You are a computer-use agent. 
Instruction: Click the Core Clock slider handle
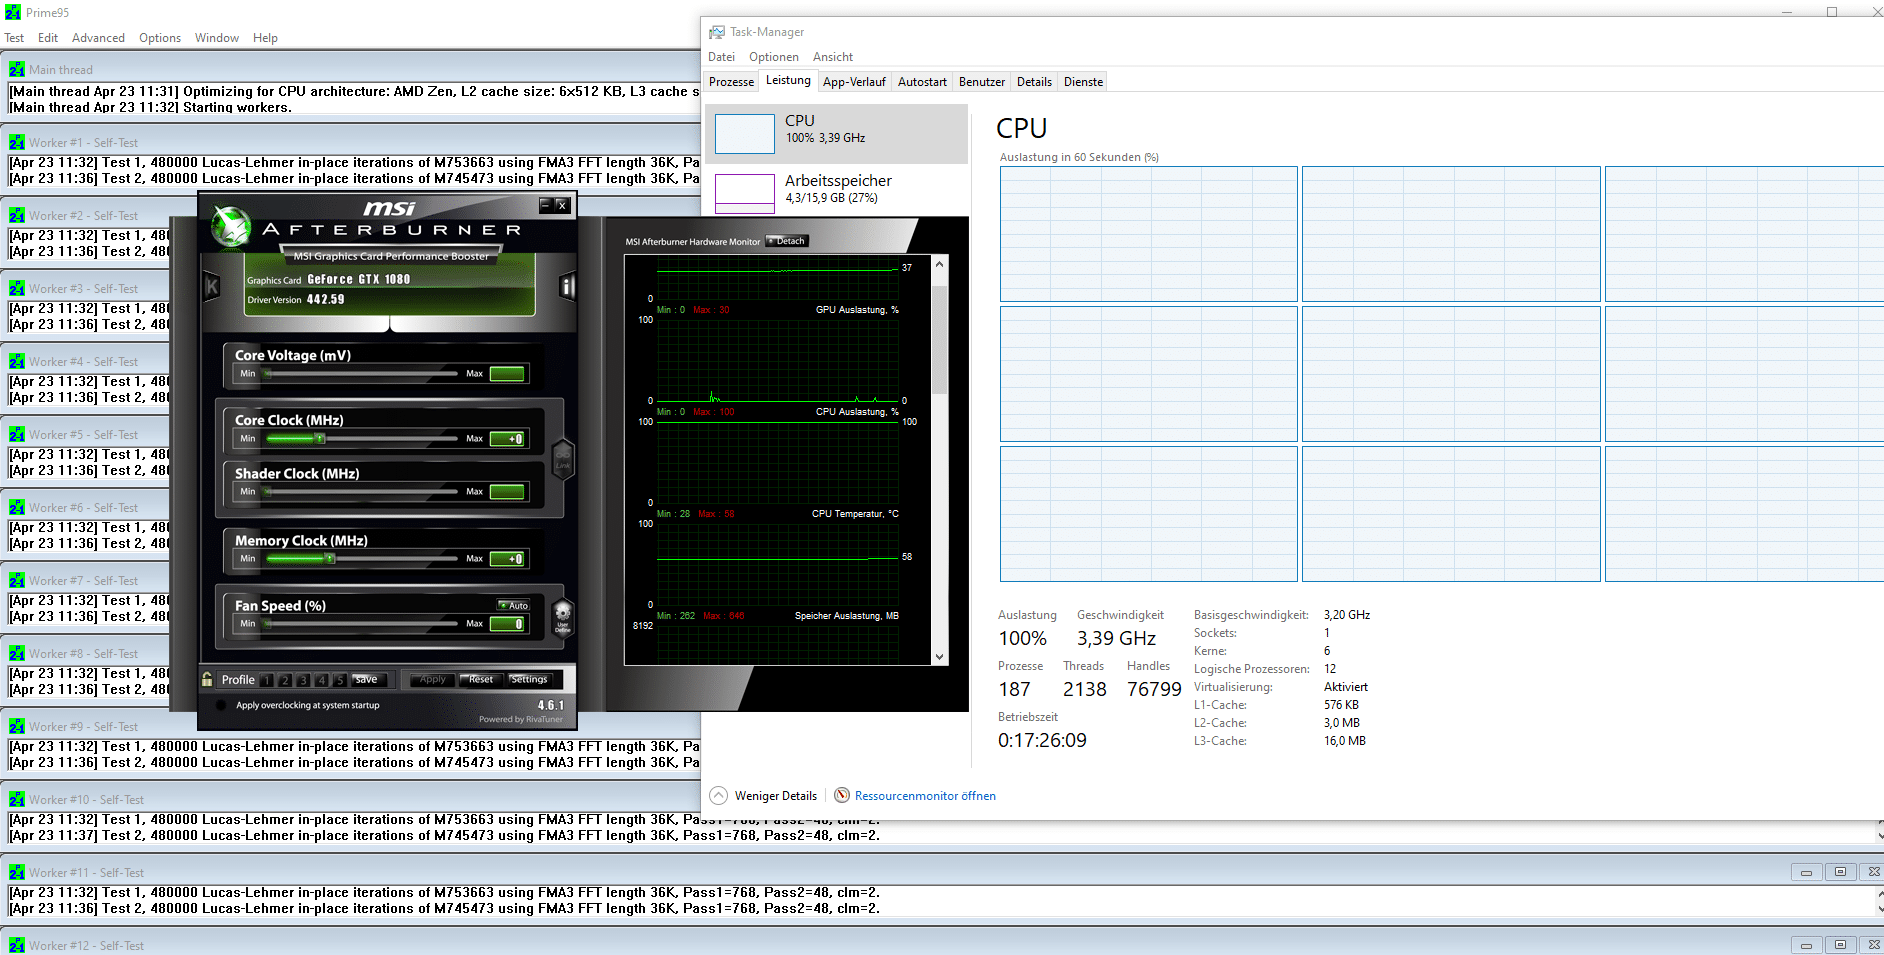[320, 439]
